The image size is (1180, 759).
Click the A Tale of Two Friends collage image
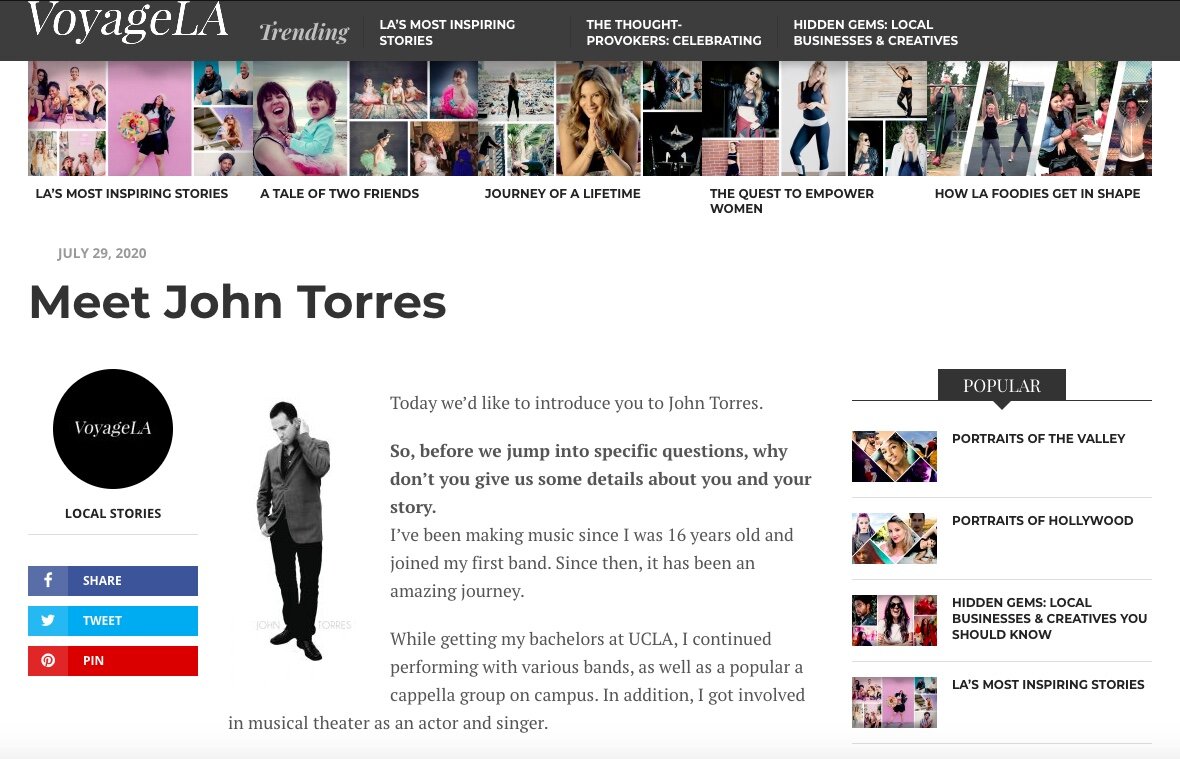[x=365, y=118]
